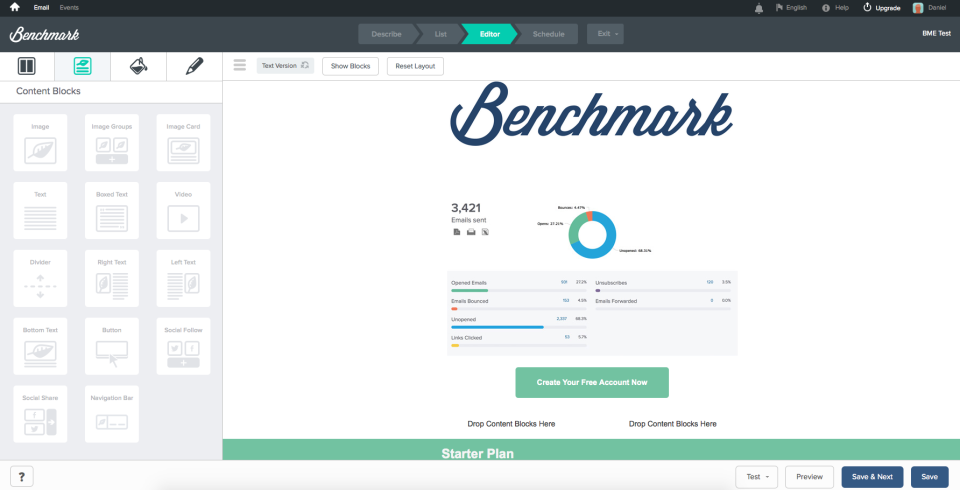Choose the Boxed Text content block
Image resolution: width=960 pixels, height=490 pixels.
tap(112, 211)
